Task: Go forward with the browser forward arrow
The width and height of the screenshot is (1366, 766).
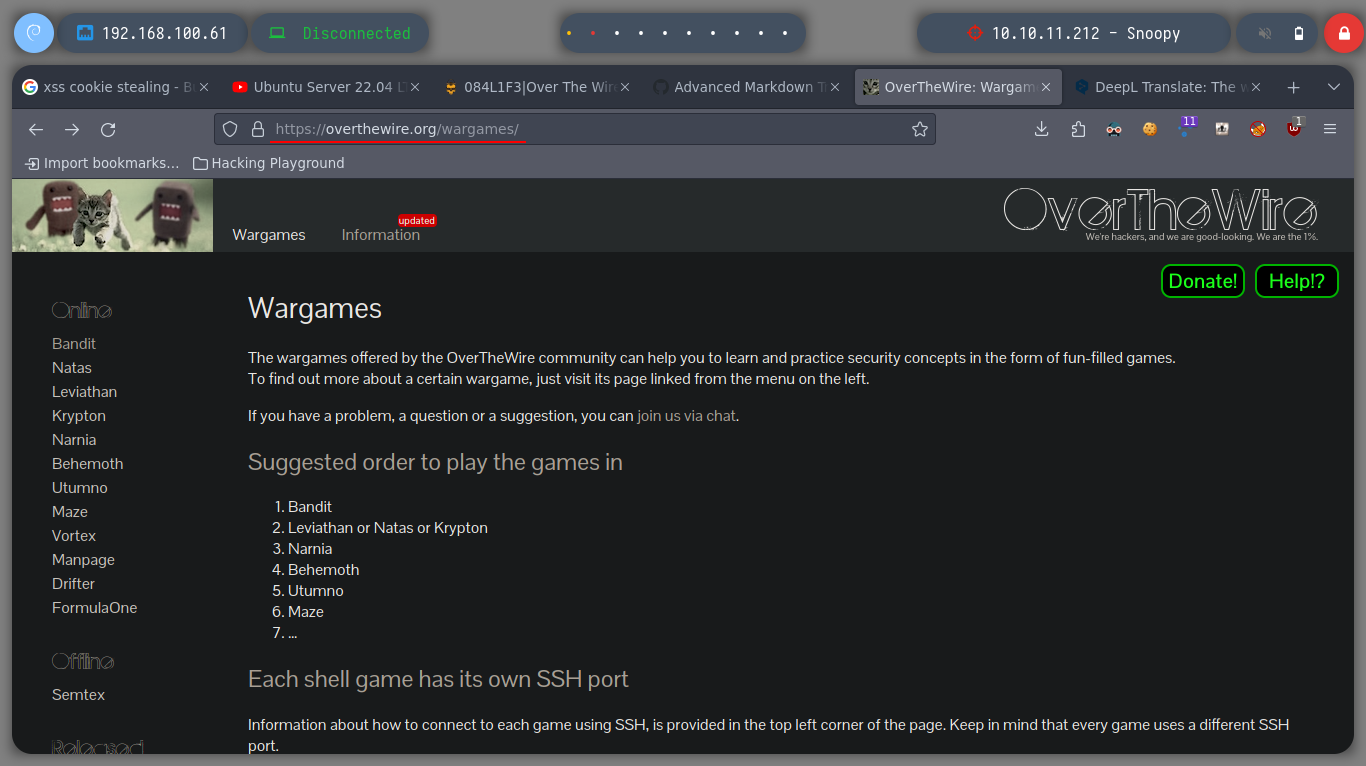Action: [72, 129]
